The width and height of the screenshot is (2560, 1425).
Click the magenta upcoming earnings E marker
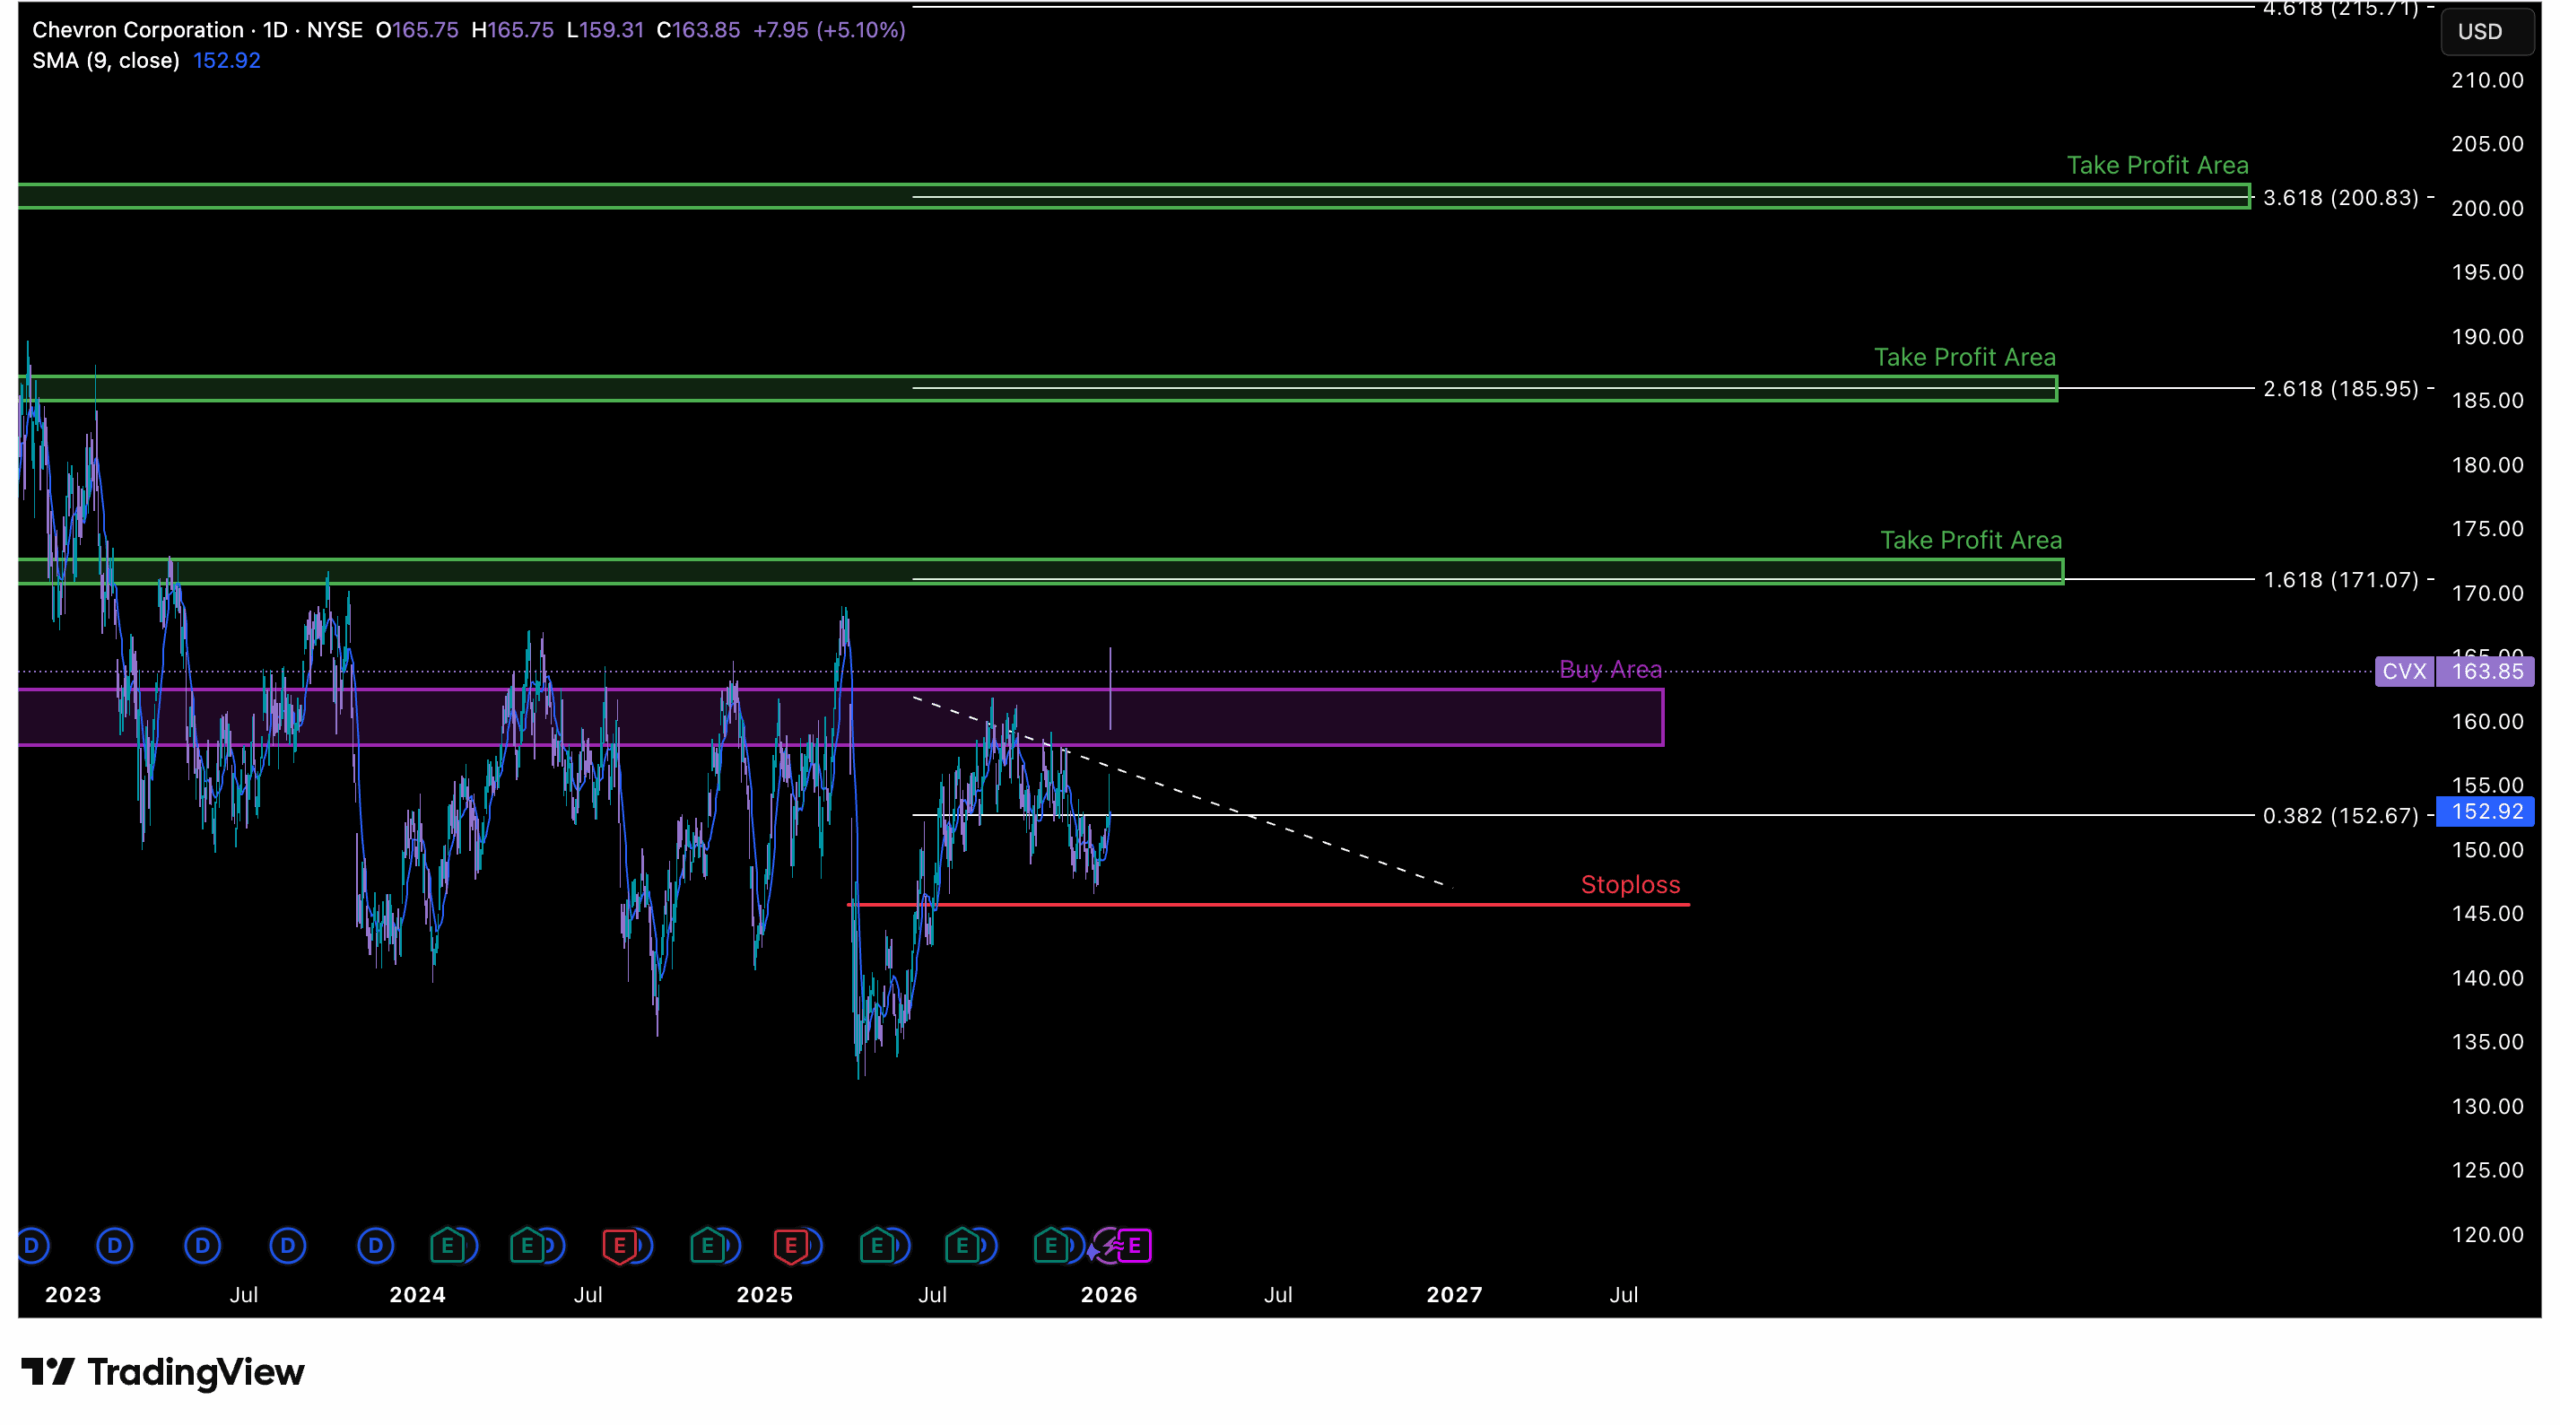pos(1135,1246)
